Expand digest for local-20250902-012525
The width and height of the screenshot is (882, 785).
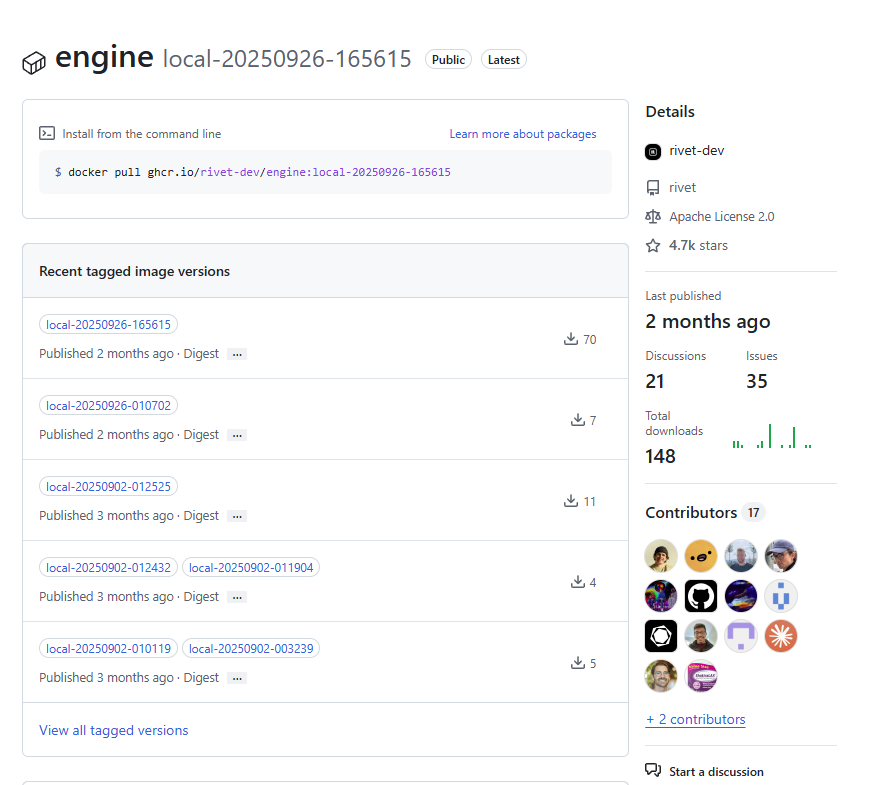point(237,516)
